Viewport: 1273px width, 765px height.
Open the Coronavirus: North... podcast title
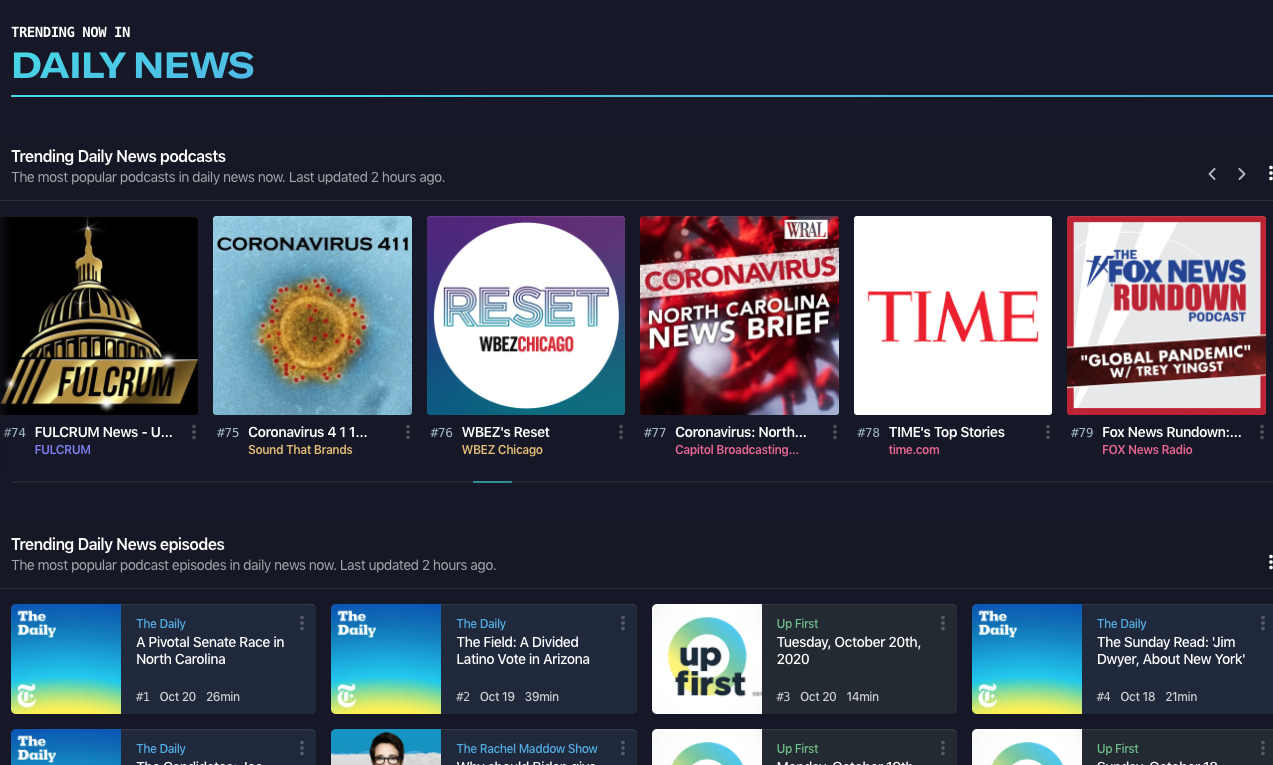(x=741, y=432)
